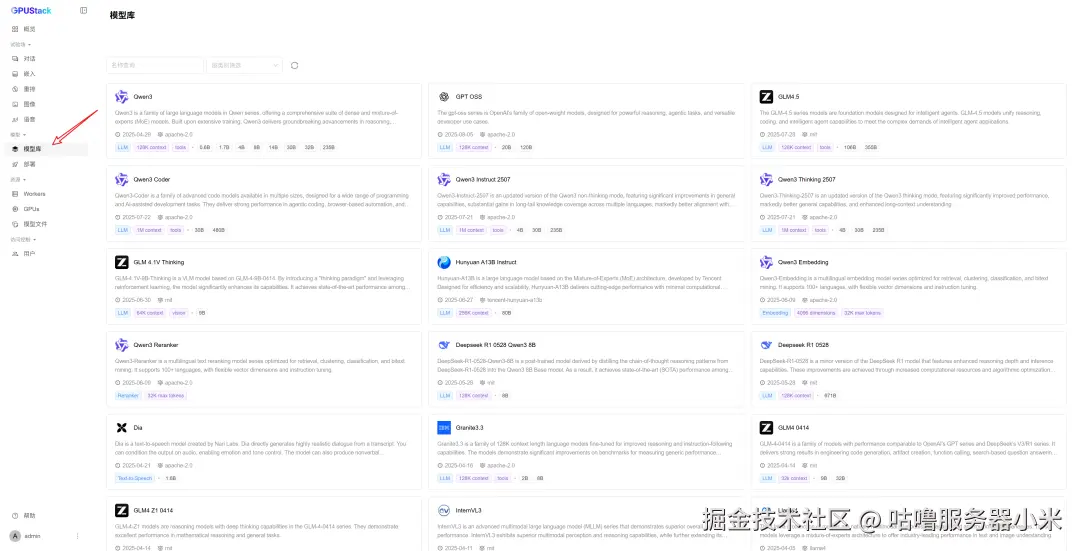Click the GLM 4.5 model logo

pos(766,96)
